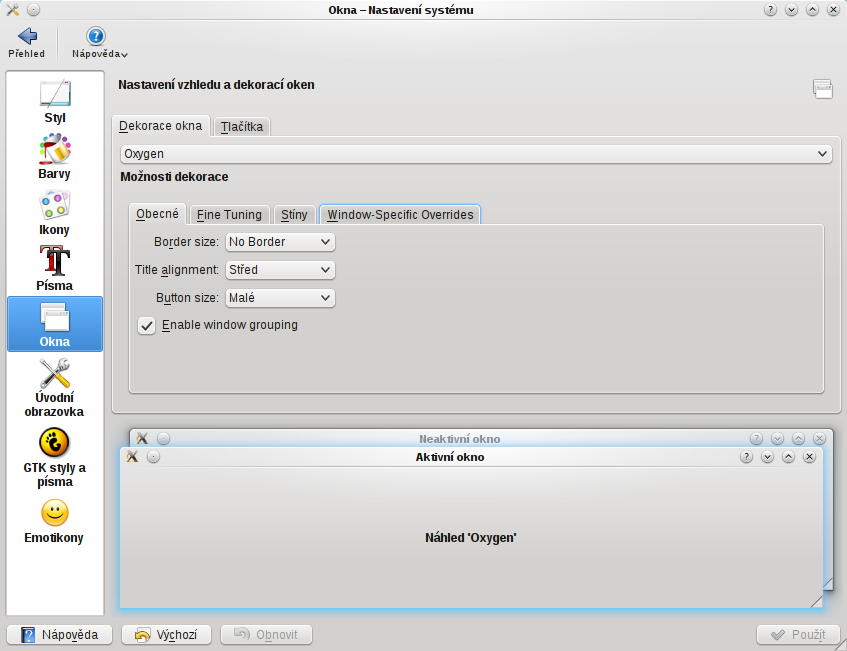Open the Button size dropdown
Screen dimensions: 847x651
click(280, 298)
